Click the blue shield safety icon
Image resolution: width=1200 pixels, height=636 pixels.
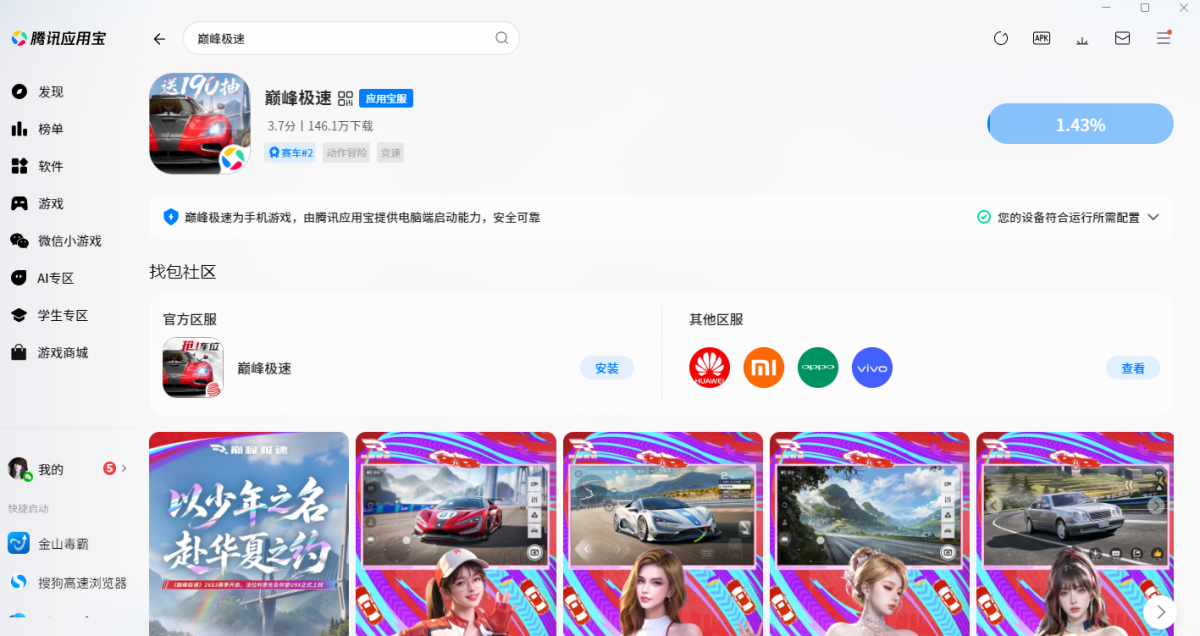tap(171, 217)
